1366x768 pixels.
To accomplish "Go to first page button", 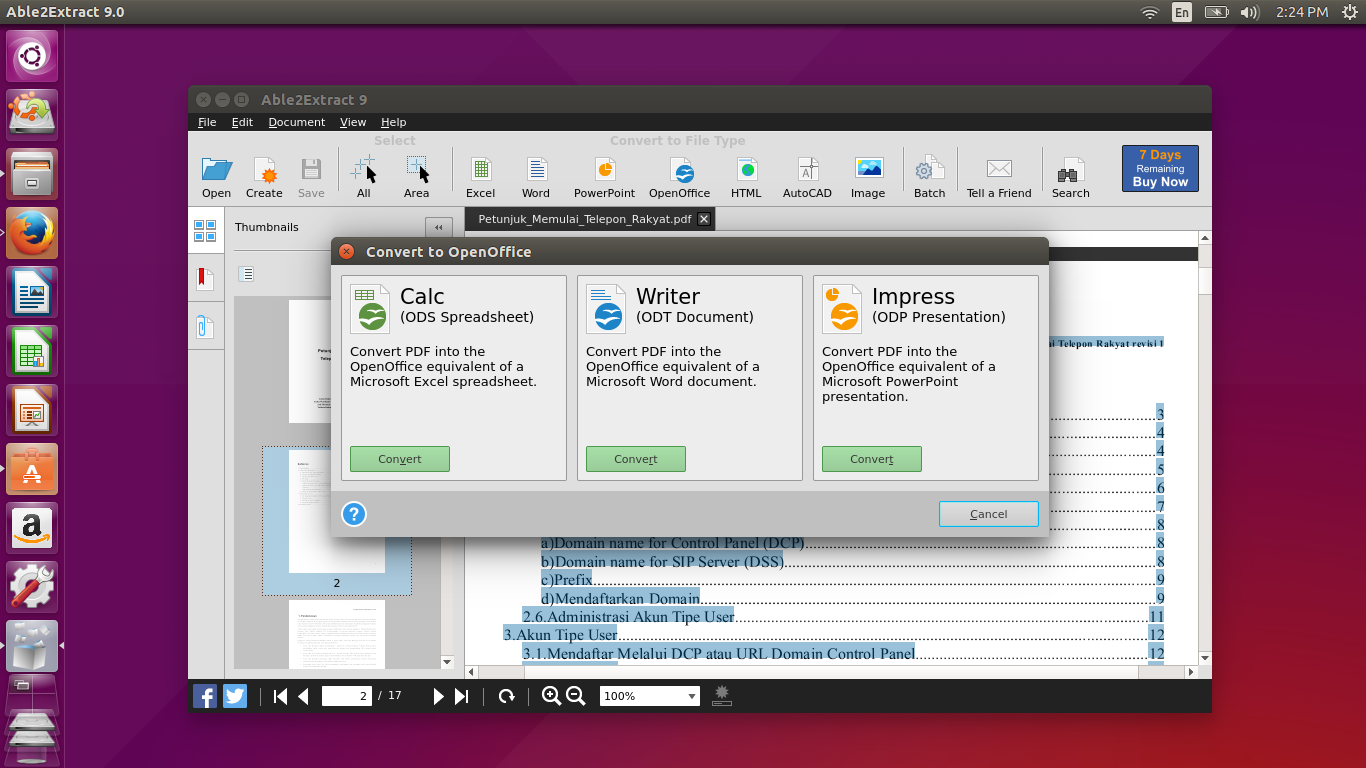I will [x=280, y=696].
